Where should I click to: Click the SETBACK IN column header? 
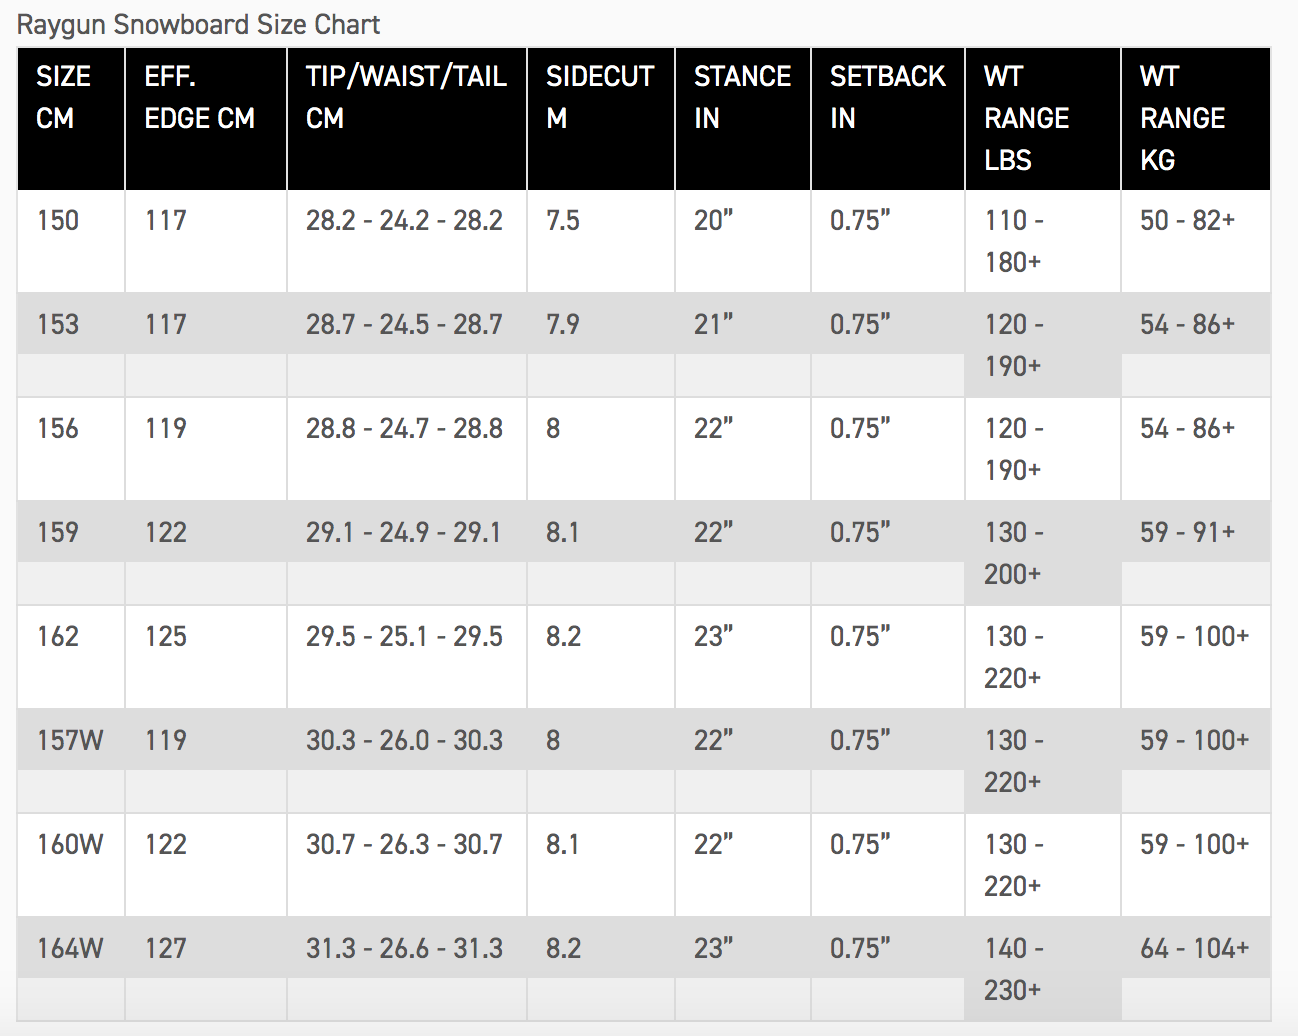coord(887,97)
